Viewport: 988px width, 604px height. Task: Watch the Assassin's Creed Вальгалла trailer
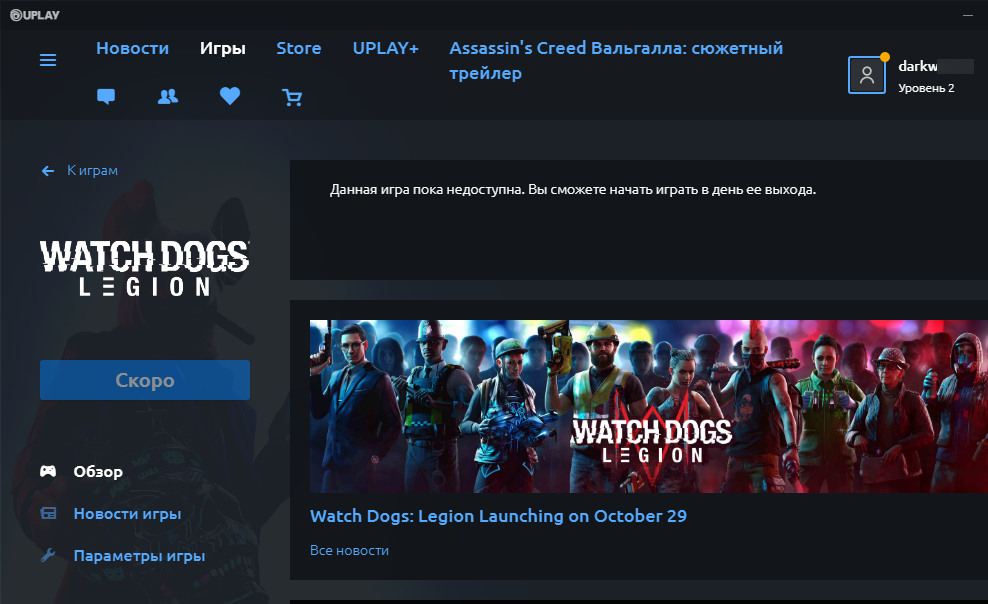click(x=617, y=60)
